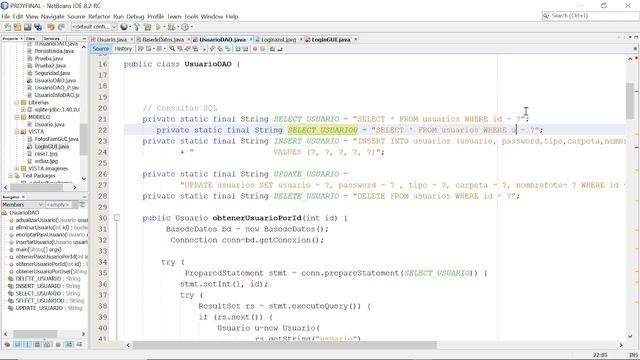640x360 pixels.
Task: Open the Refactor menu
Action: tap(99, 16)
